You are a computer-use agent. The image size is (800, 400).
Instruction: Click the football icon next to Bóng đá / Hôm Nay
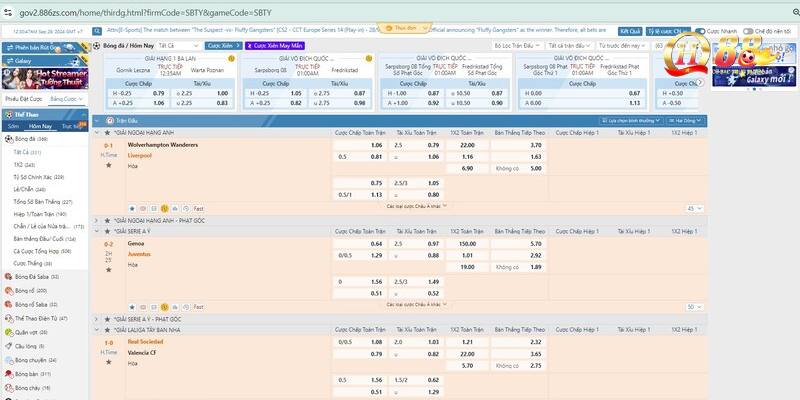point(96,46)
